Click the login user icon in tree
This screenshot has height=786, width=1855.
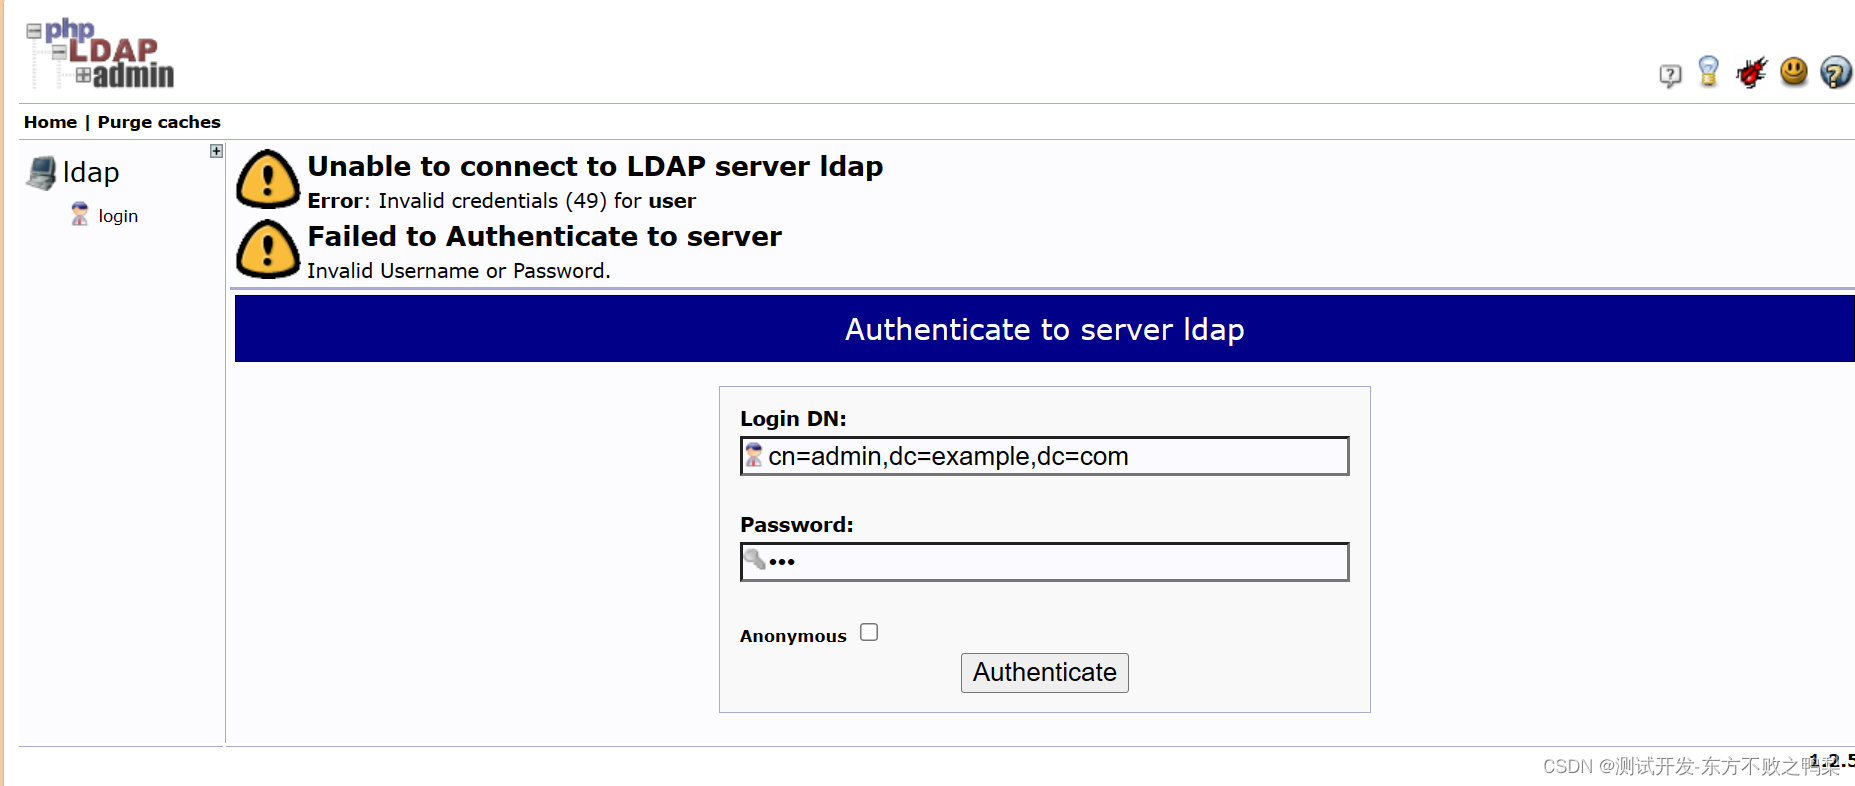pos(80,214)
